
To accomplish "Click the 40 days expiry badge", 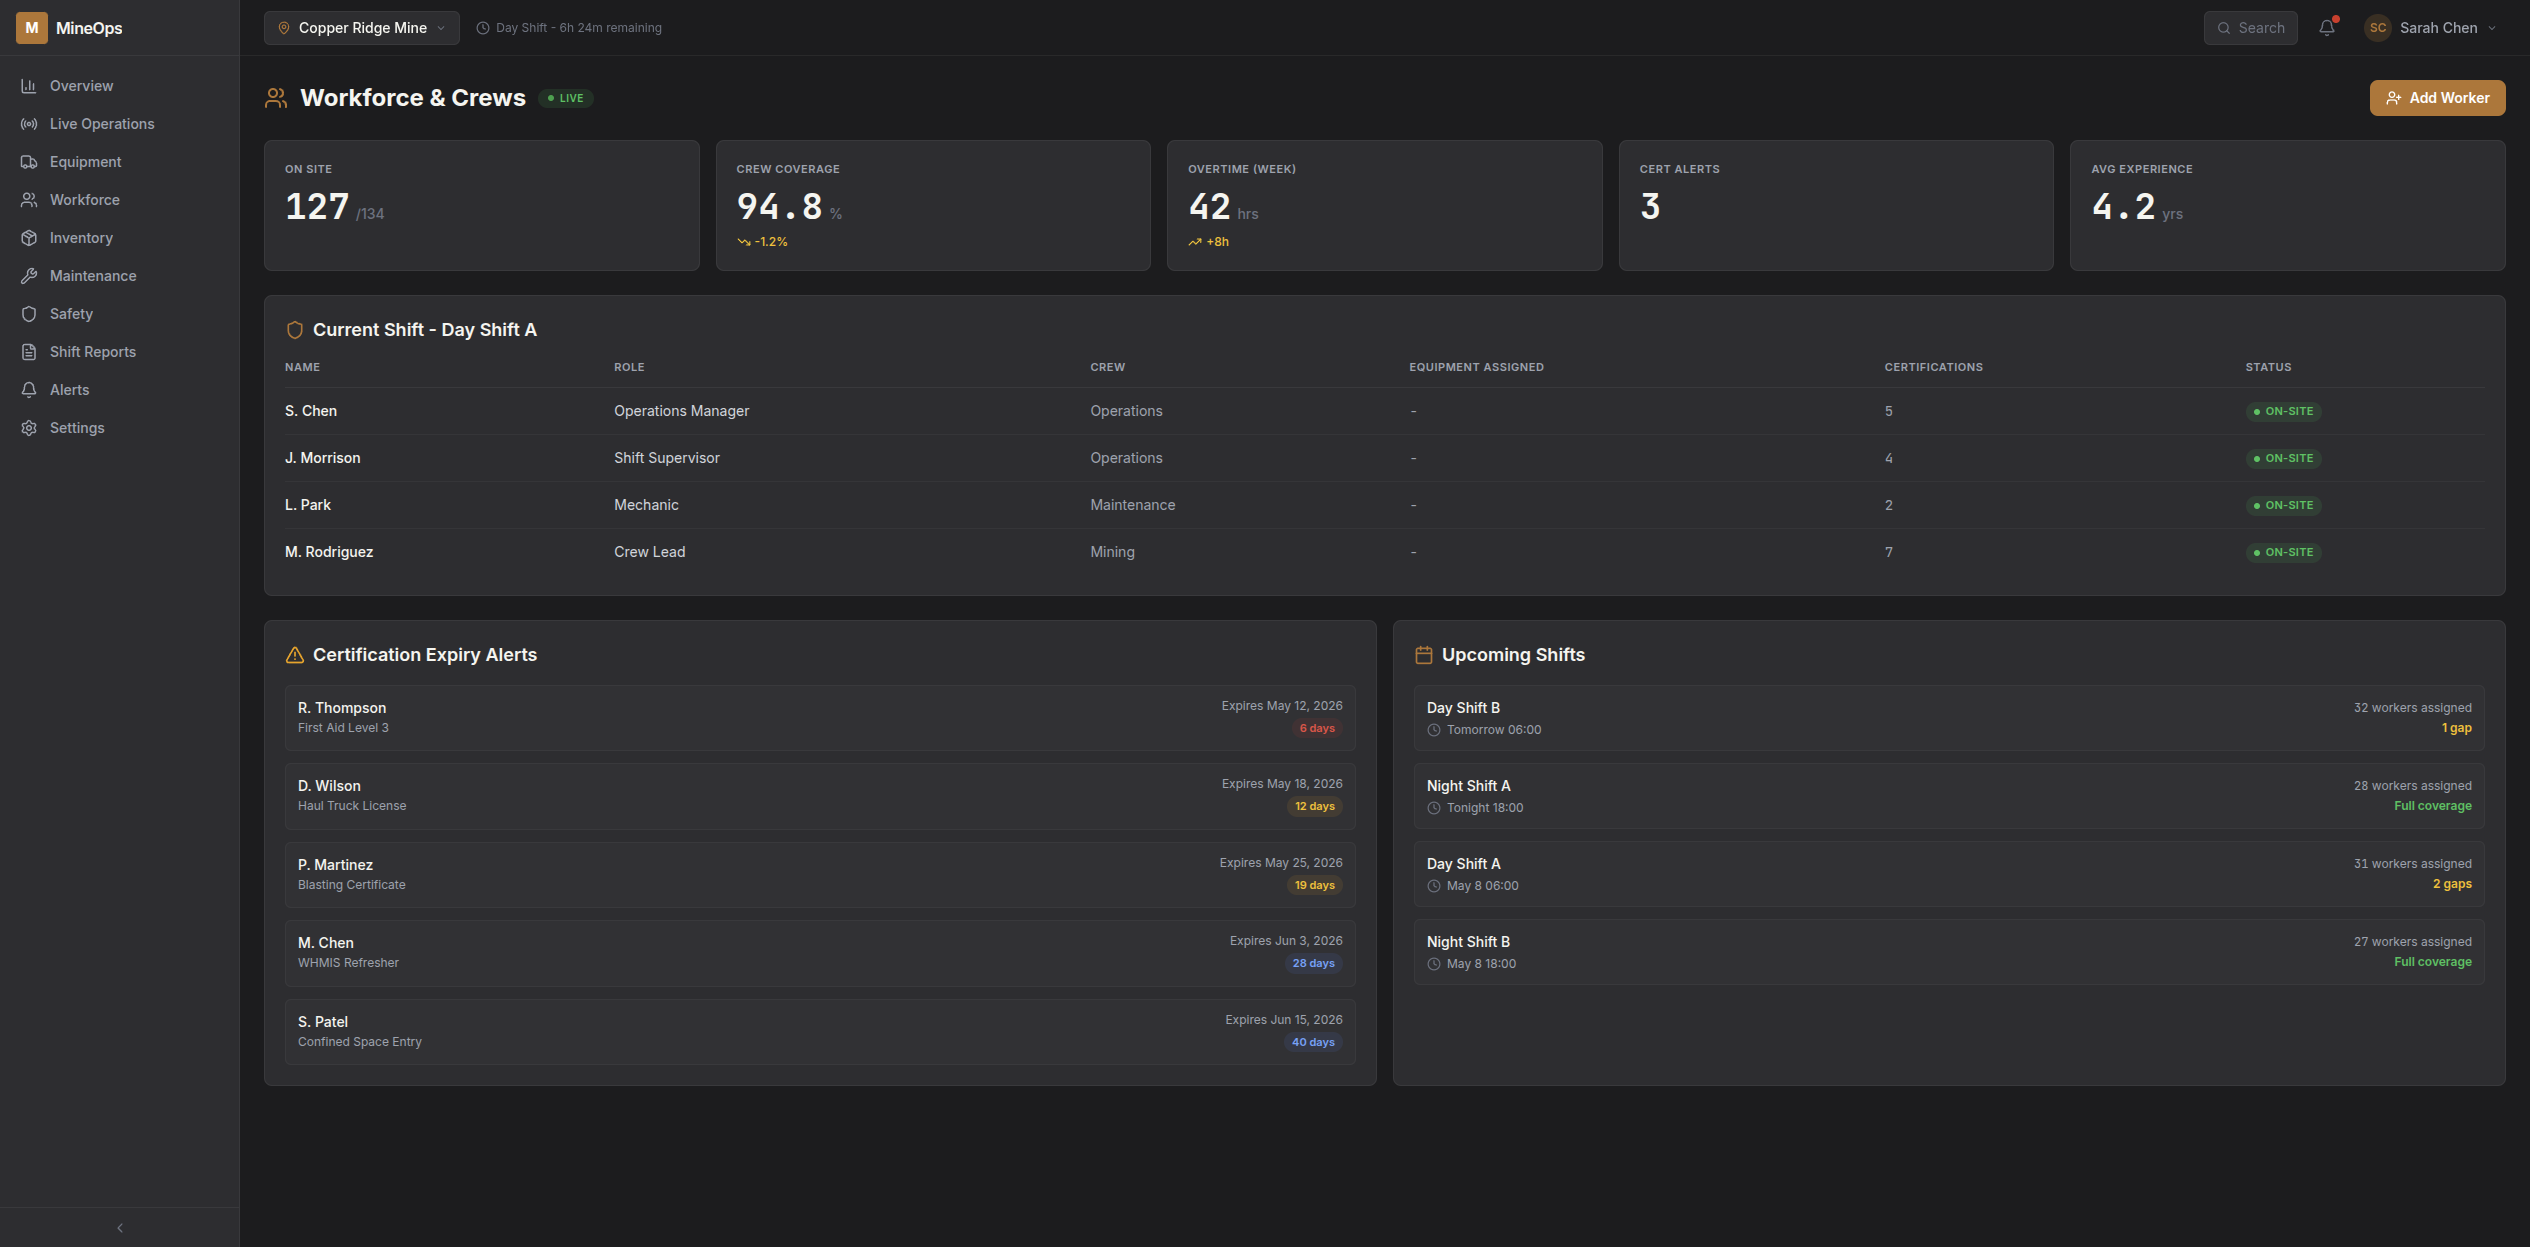I will (1313, 1042).
